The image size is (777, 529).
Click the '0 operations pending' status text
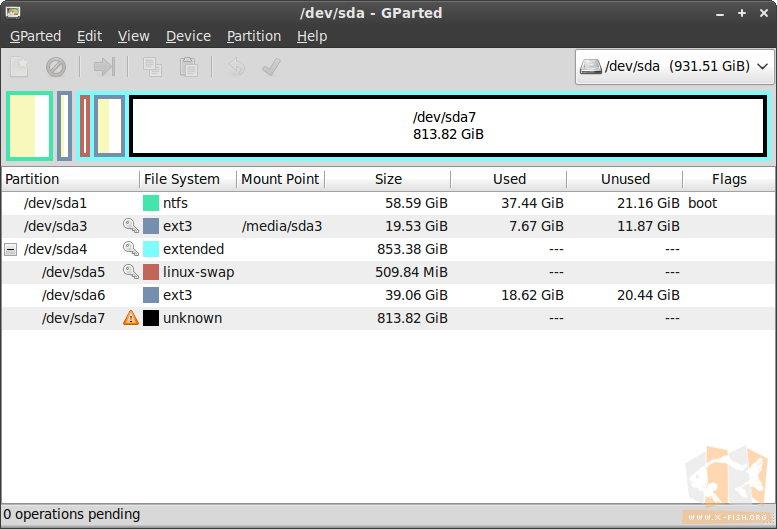pyautogui.click(x=72, y=514)
